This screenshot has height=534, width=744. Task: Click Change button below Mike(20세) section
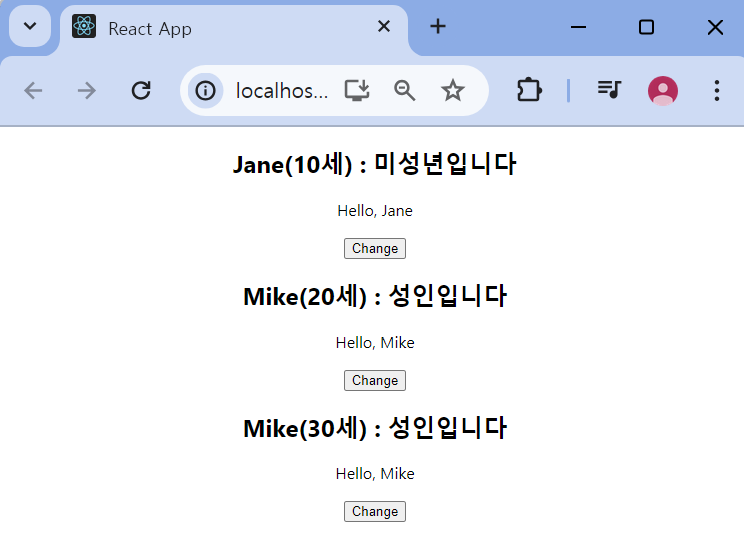[x=375, y=380]
